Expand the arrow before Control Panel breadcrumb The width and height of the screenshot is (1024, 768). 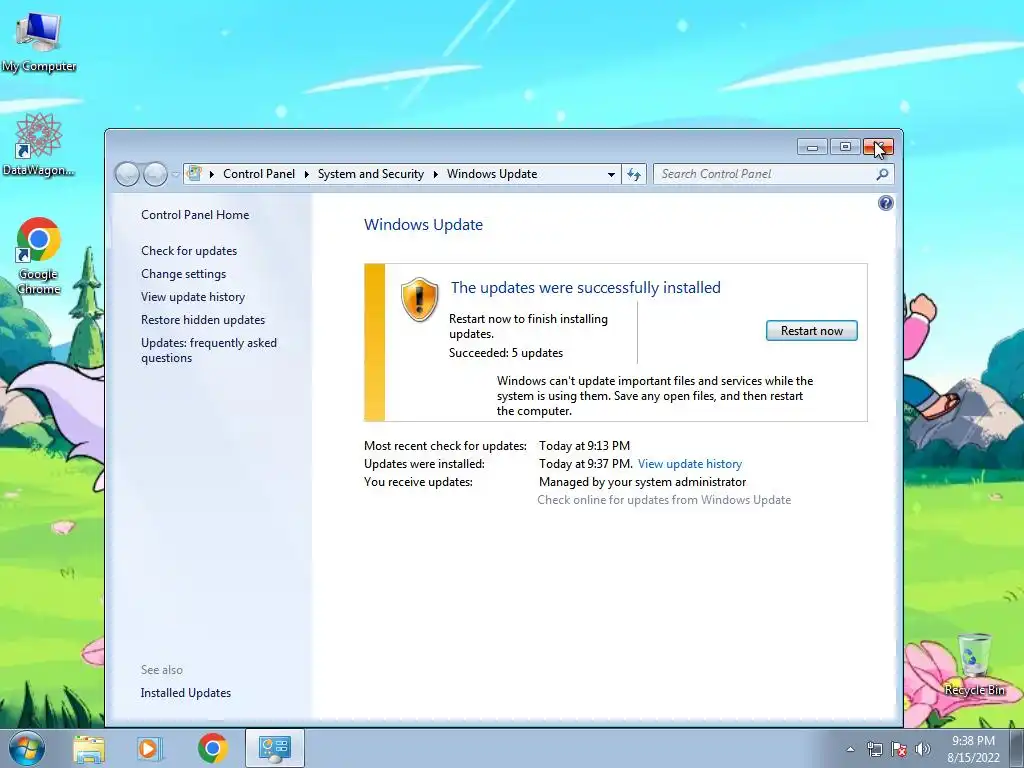[212, 174]
